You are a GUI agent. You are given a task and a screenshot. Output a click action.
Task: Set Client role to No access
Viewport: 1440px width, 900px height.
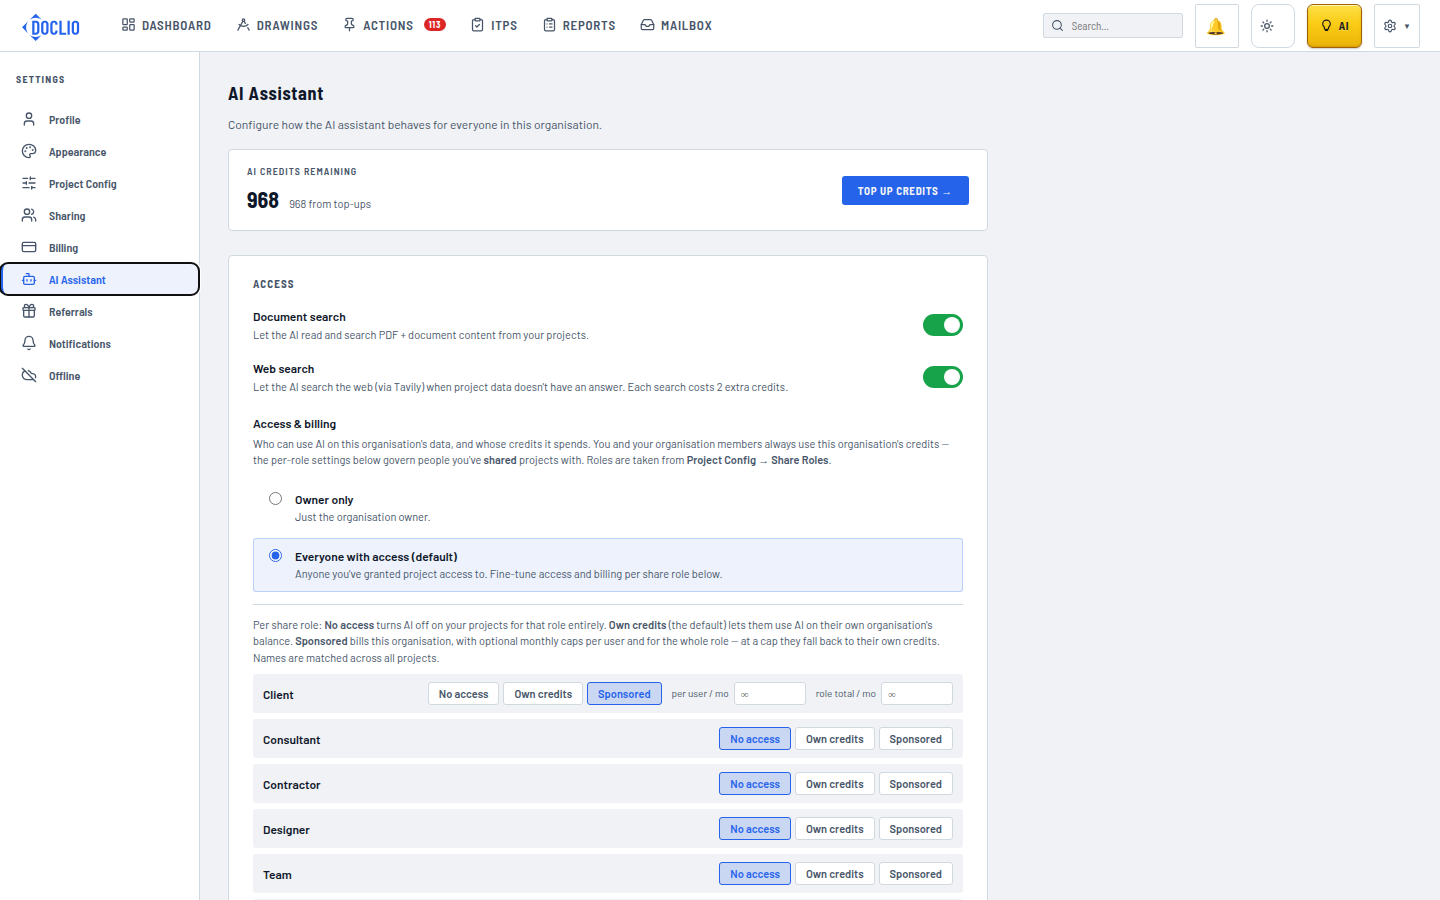click(463, 694)
